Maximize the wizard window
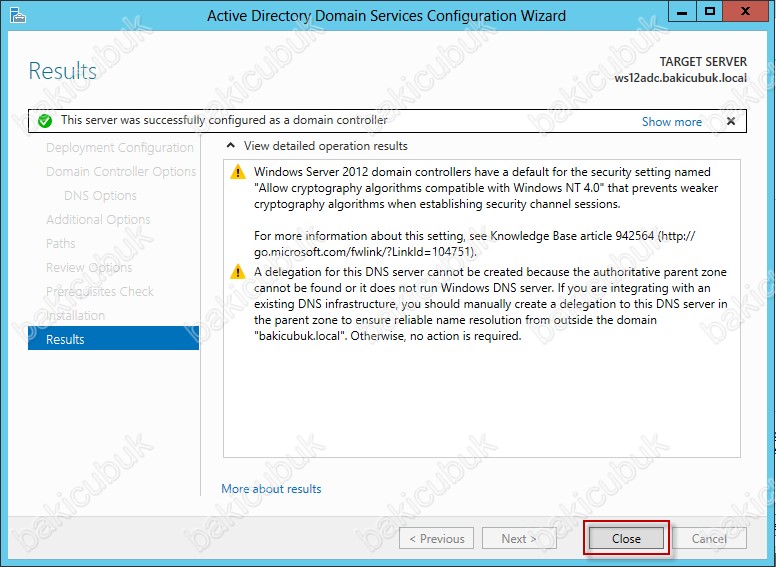Viewport: 776px width, 567px height. (x=710, y=12)
